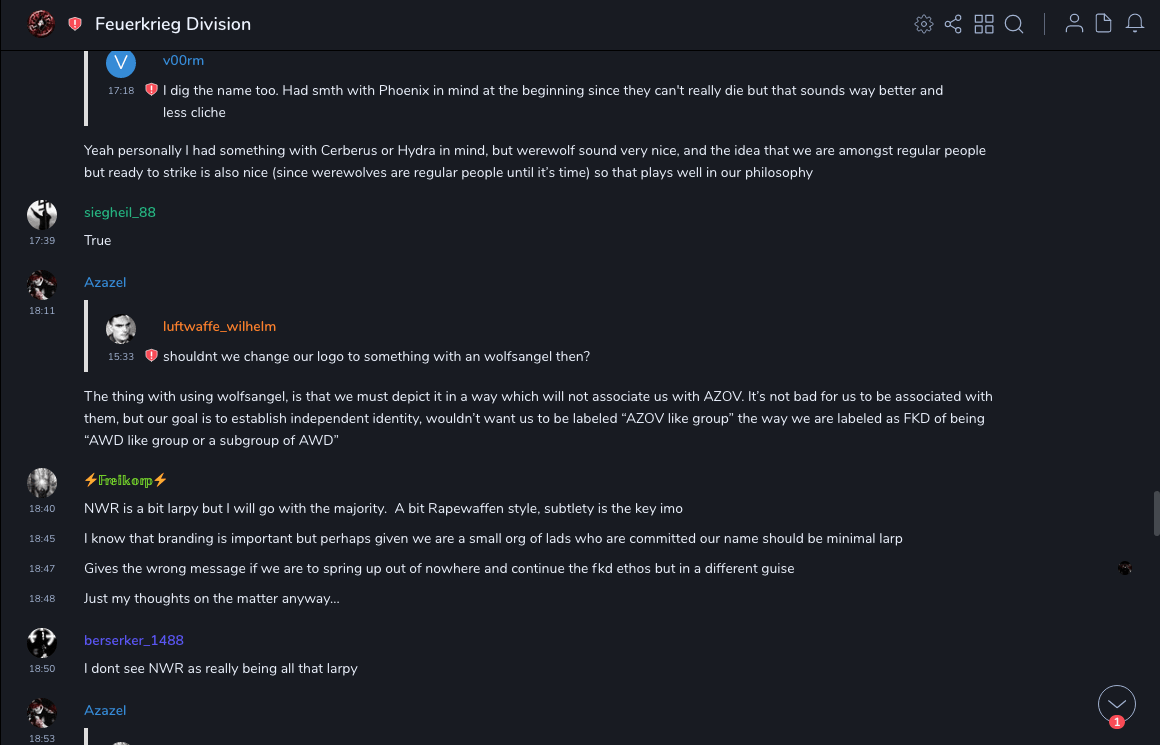The image size is (1160, 745).
Task: Open conversation settings gear icon
Action: pos(924,24)
